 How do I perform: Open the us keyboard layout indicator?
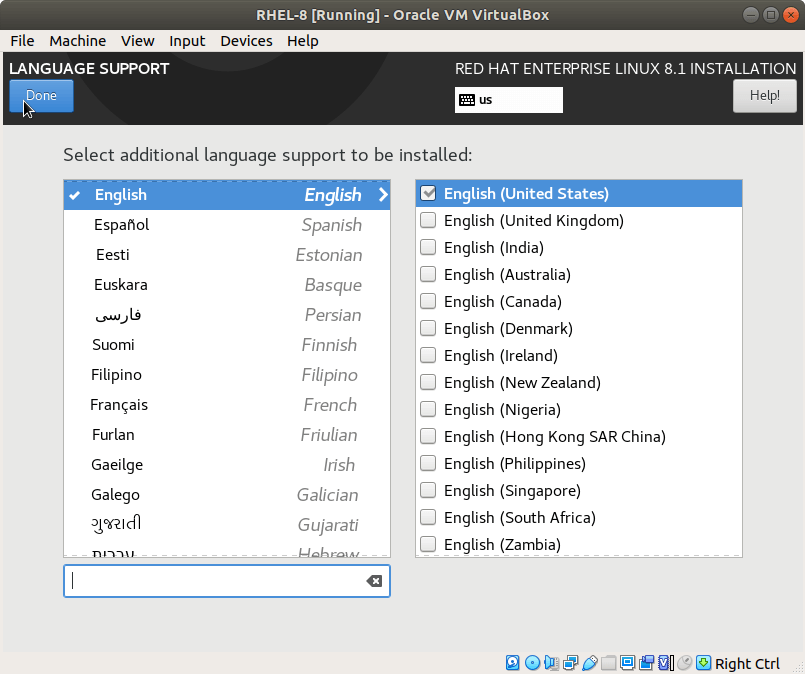508,100
